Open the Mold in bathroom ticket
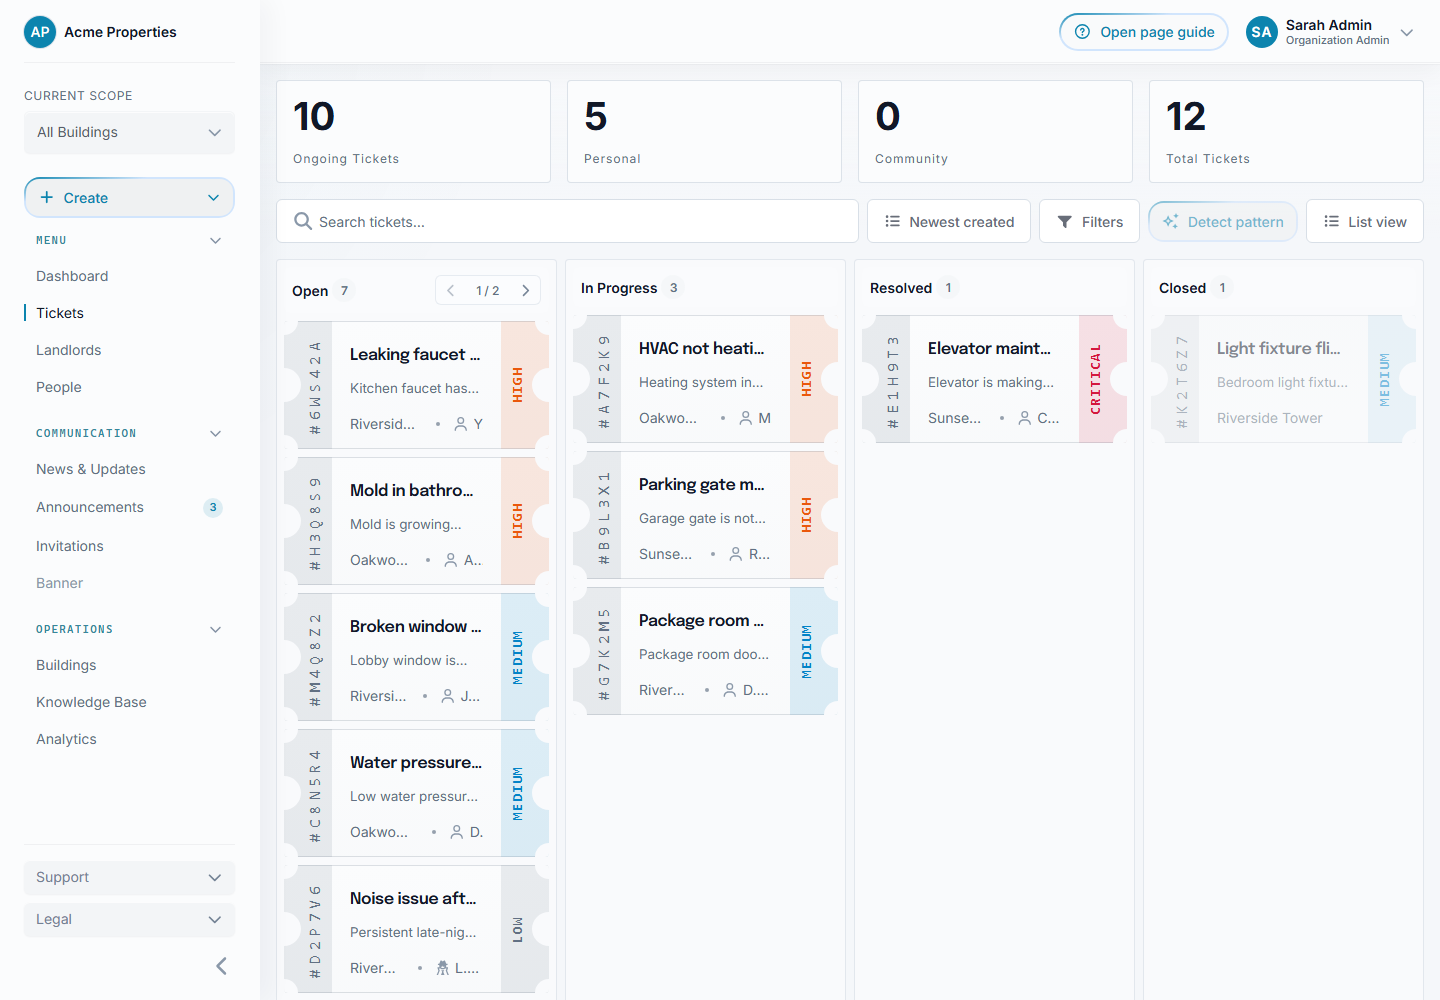Viewport: 1440px width, 1000px height. pos(416,521)
